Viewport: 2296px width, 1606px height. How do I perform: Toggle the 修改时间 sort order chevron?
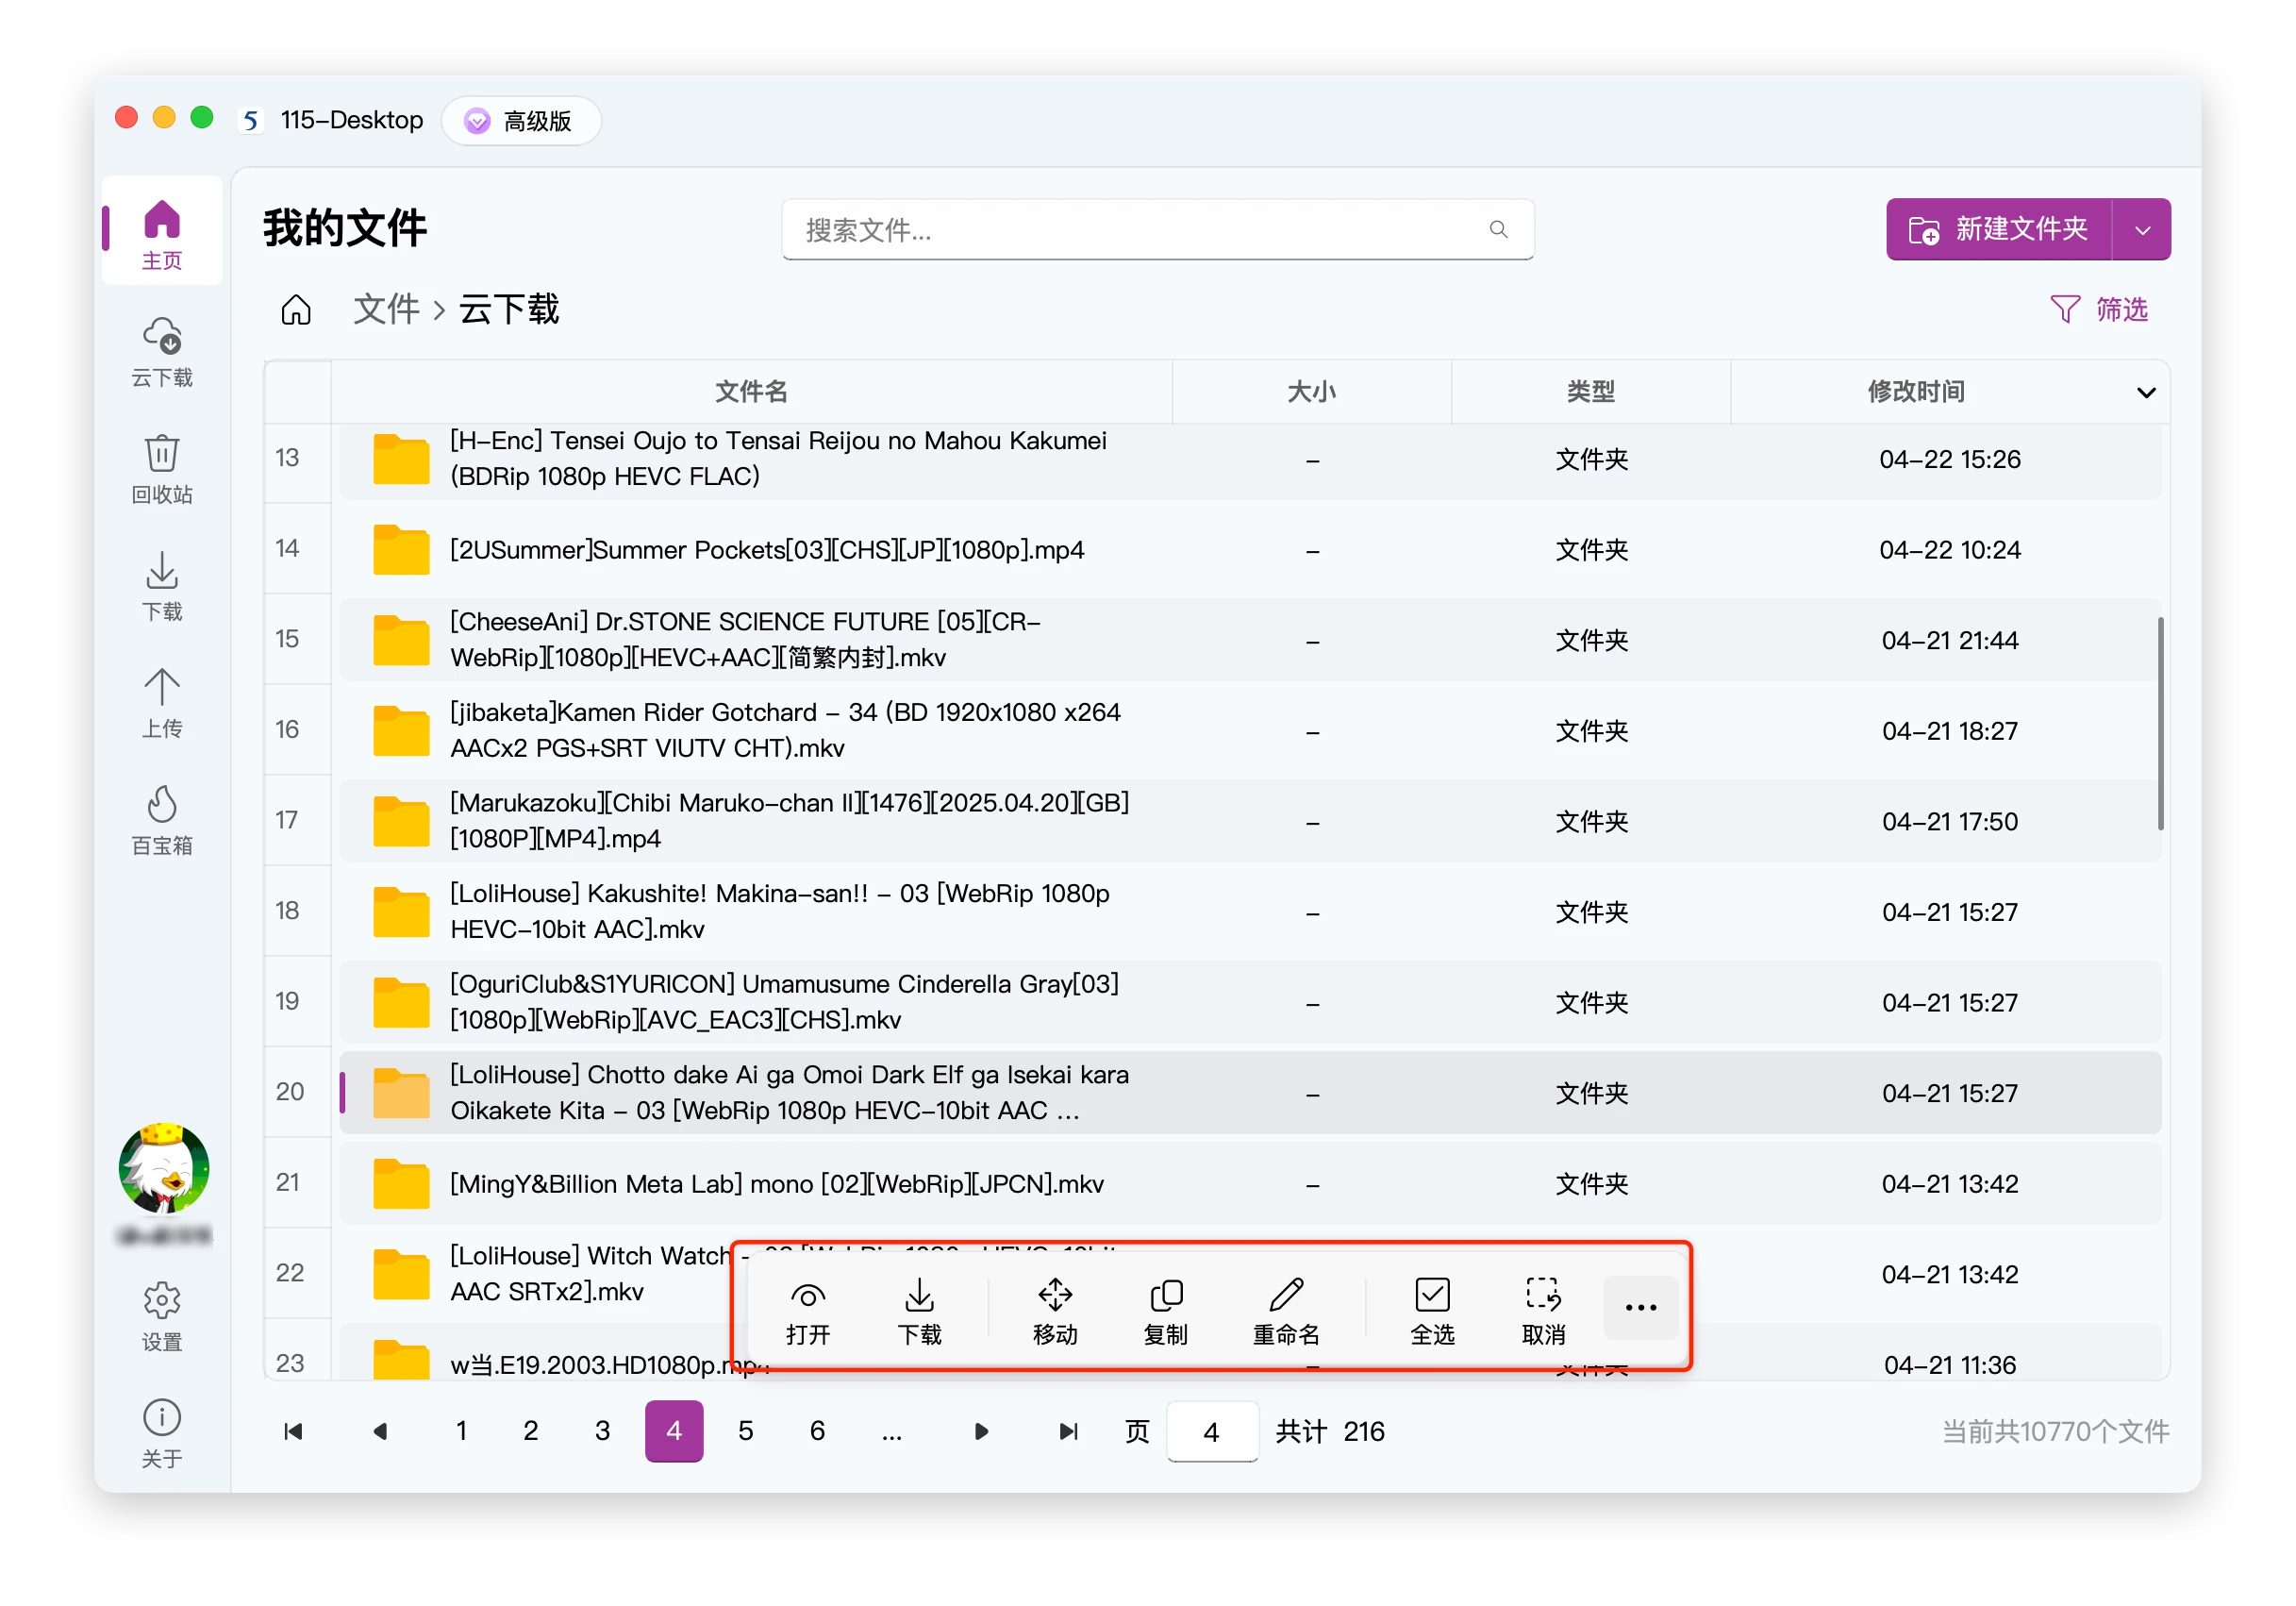(x=2145, y=392)
